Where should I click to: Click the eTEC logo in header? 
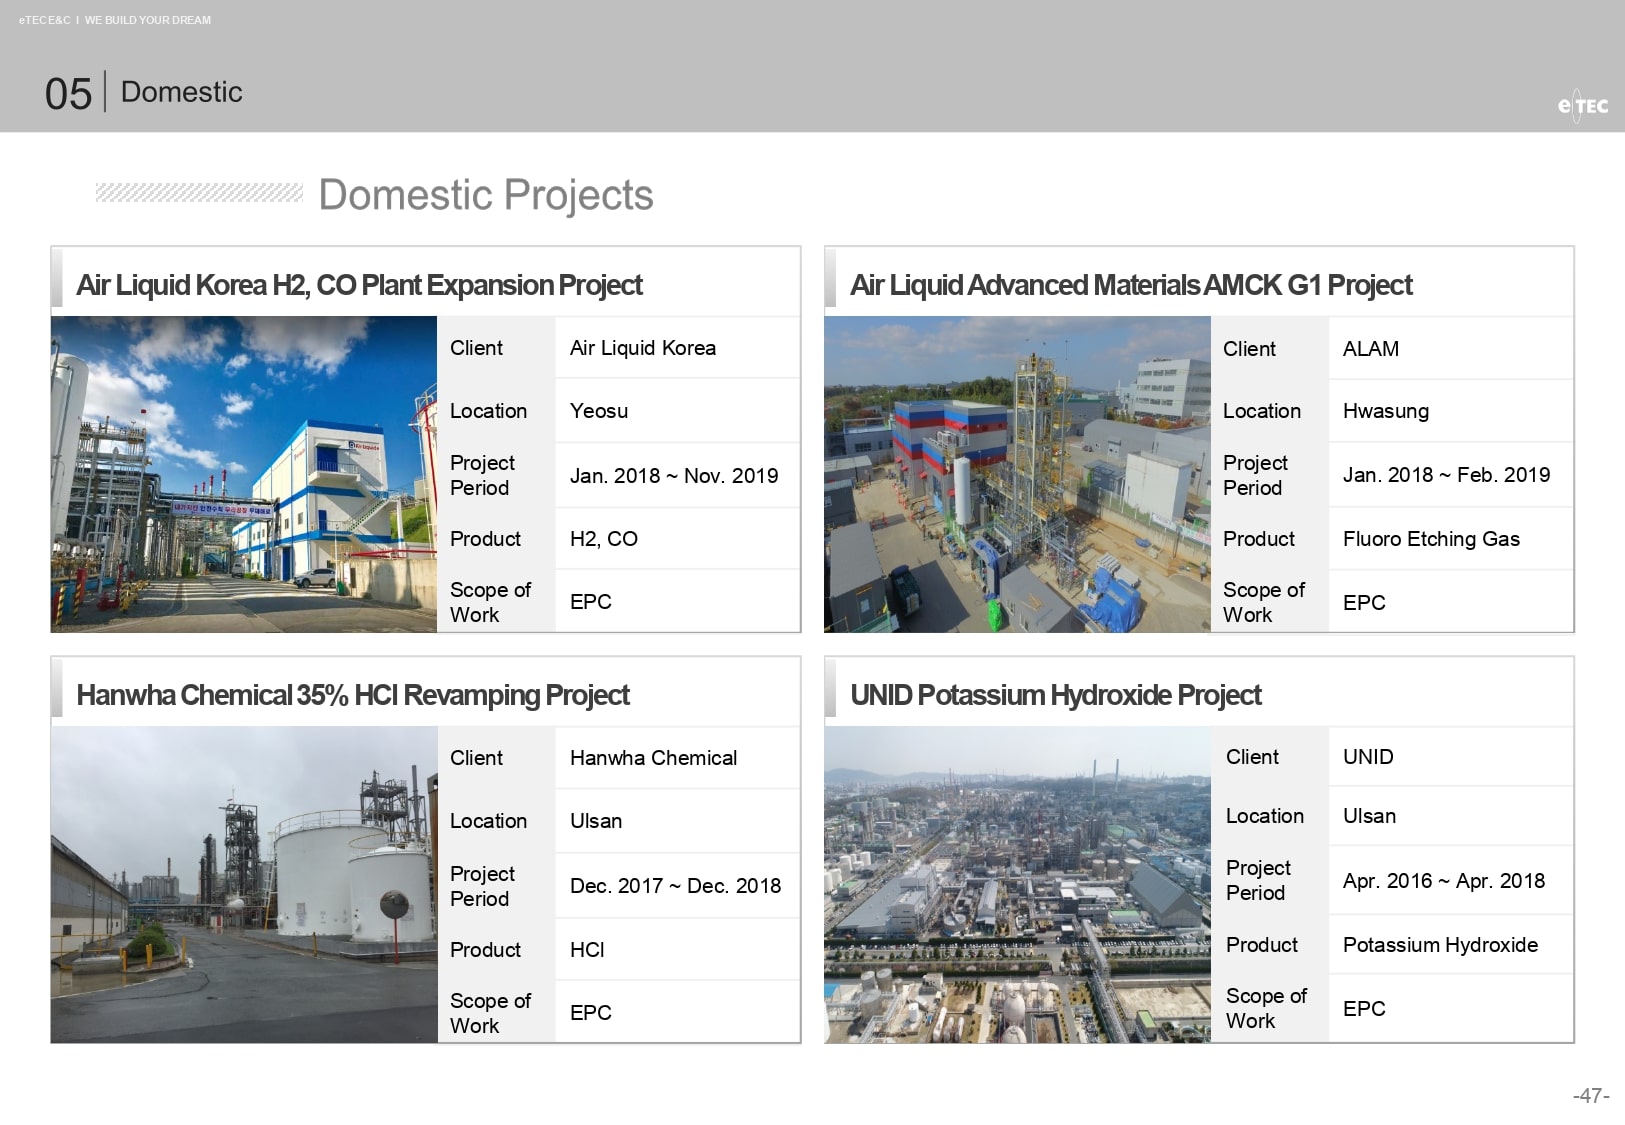tap(1583, 105)
